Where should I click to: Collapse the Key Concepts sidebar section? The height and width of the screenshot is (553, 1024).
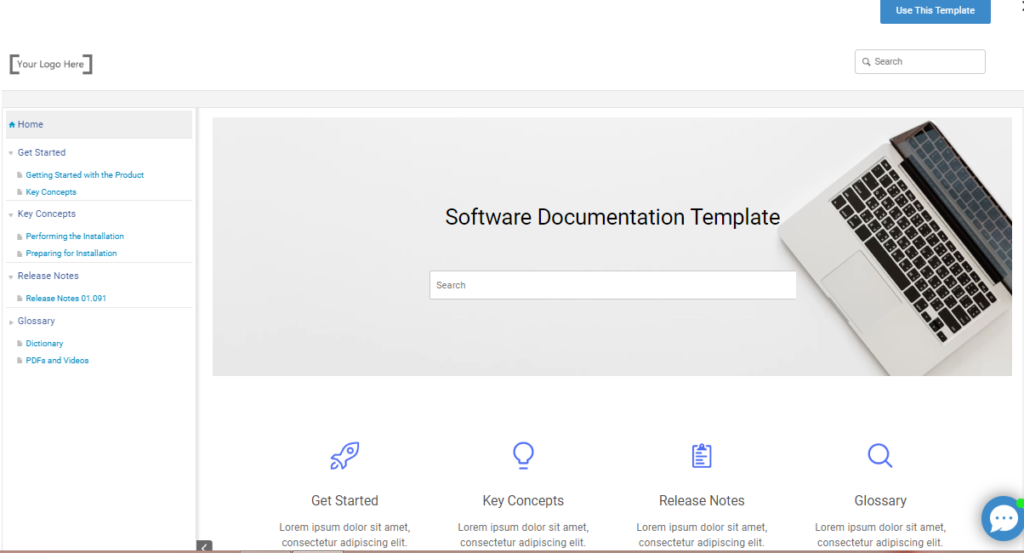coord(11,215)
